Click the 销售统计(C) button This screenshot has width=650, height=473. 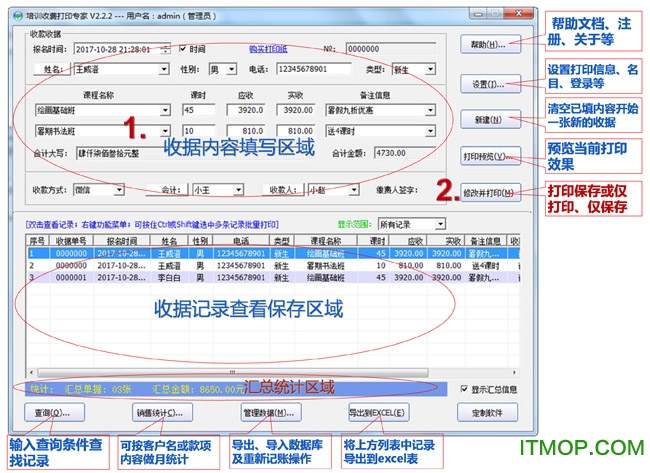[162, 412]
